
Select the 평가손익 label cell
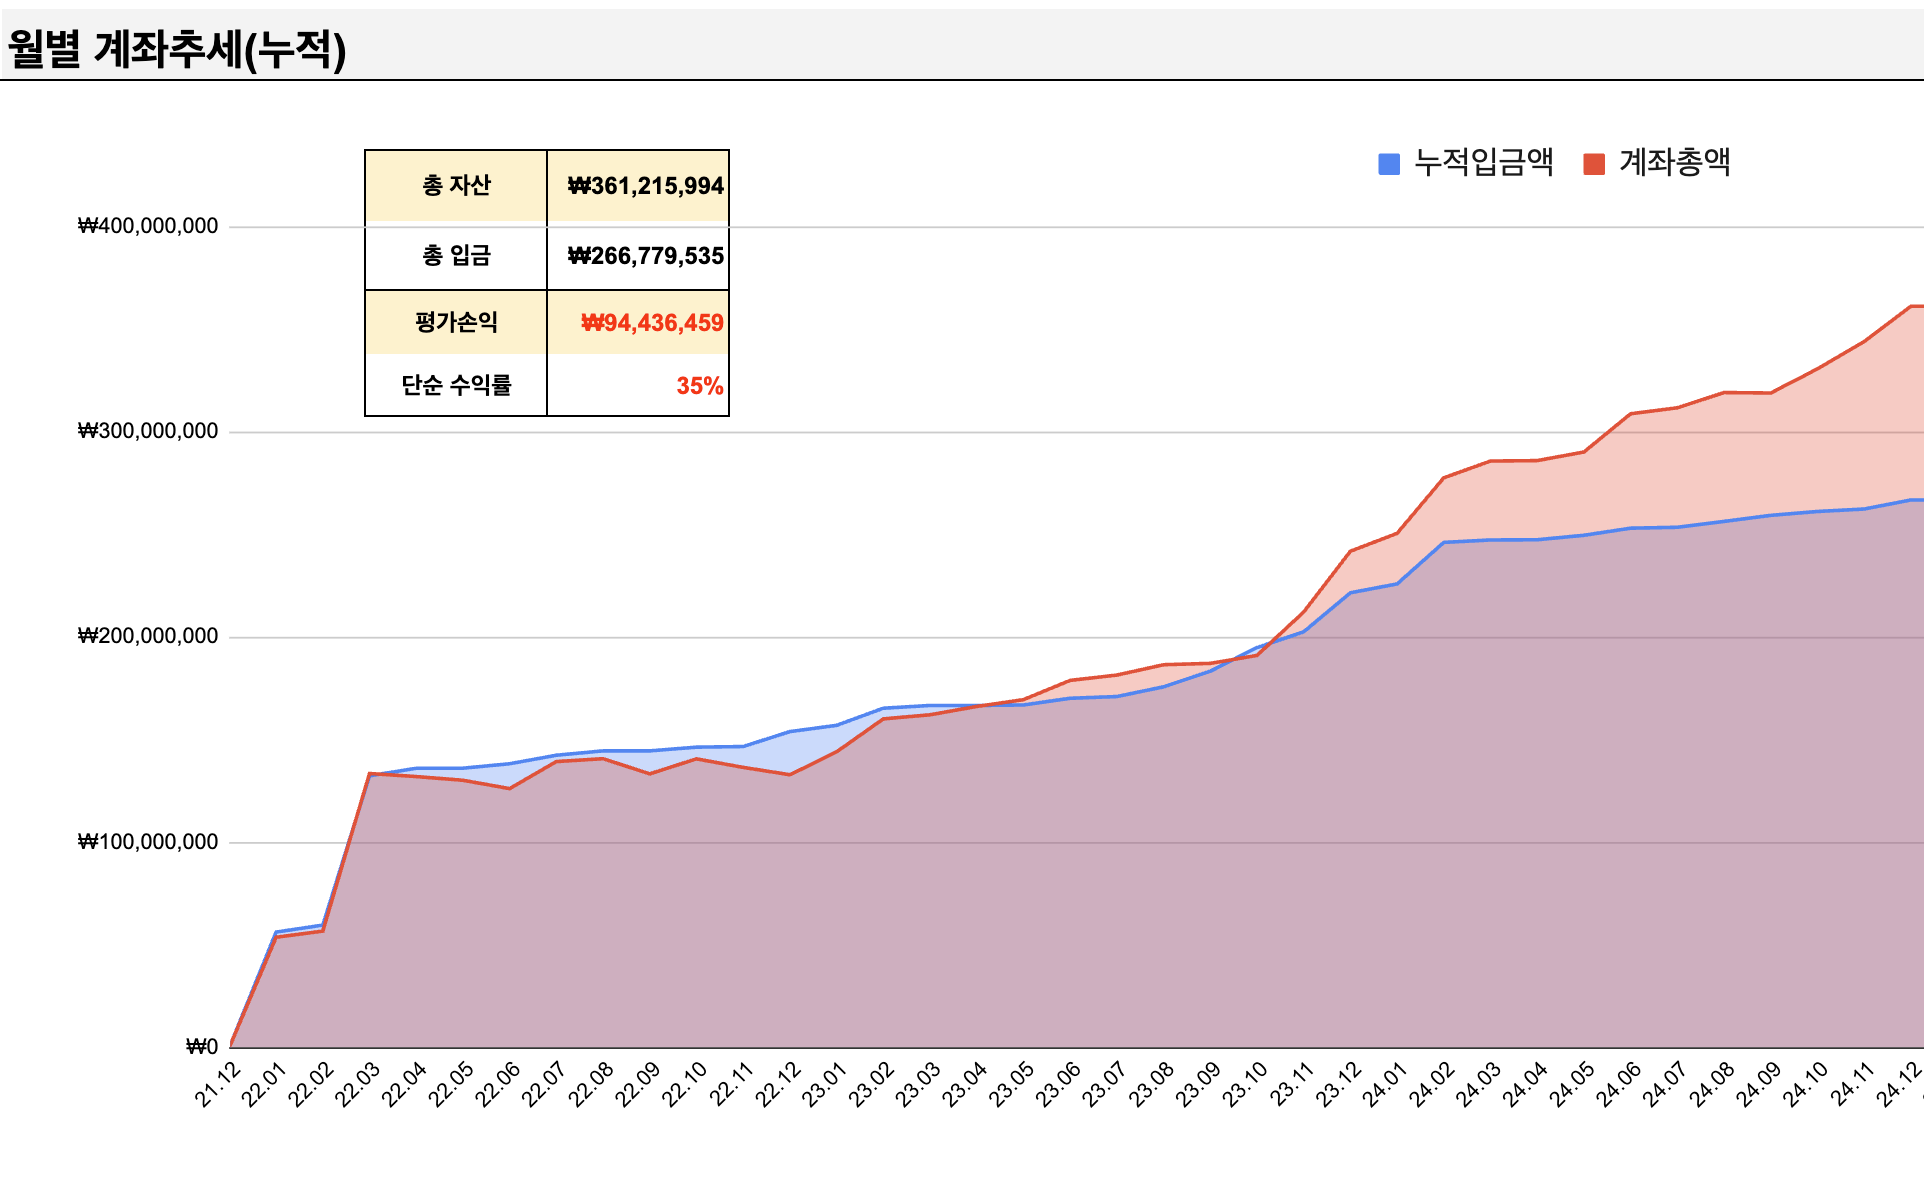pyautogui.click(x=456, y=322)
